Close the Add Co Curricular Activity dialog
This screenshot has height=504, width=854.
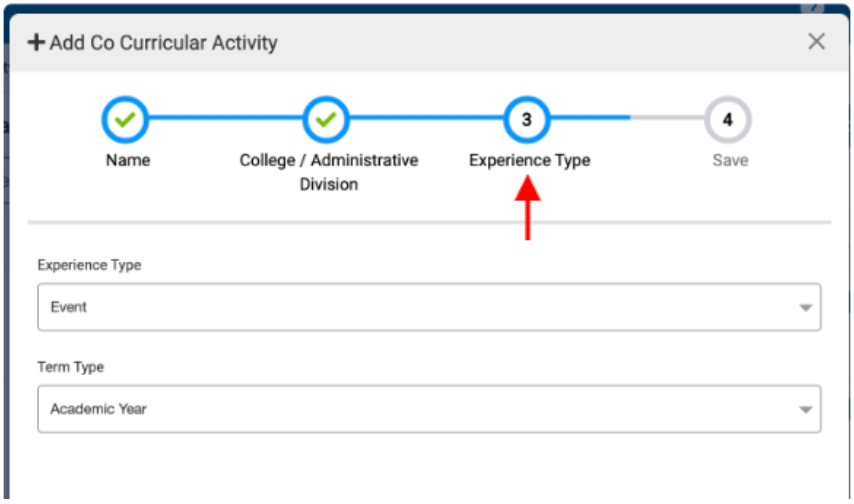point(817,42)
